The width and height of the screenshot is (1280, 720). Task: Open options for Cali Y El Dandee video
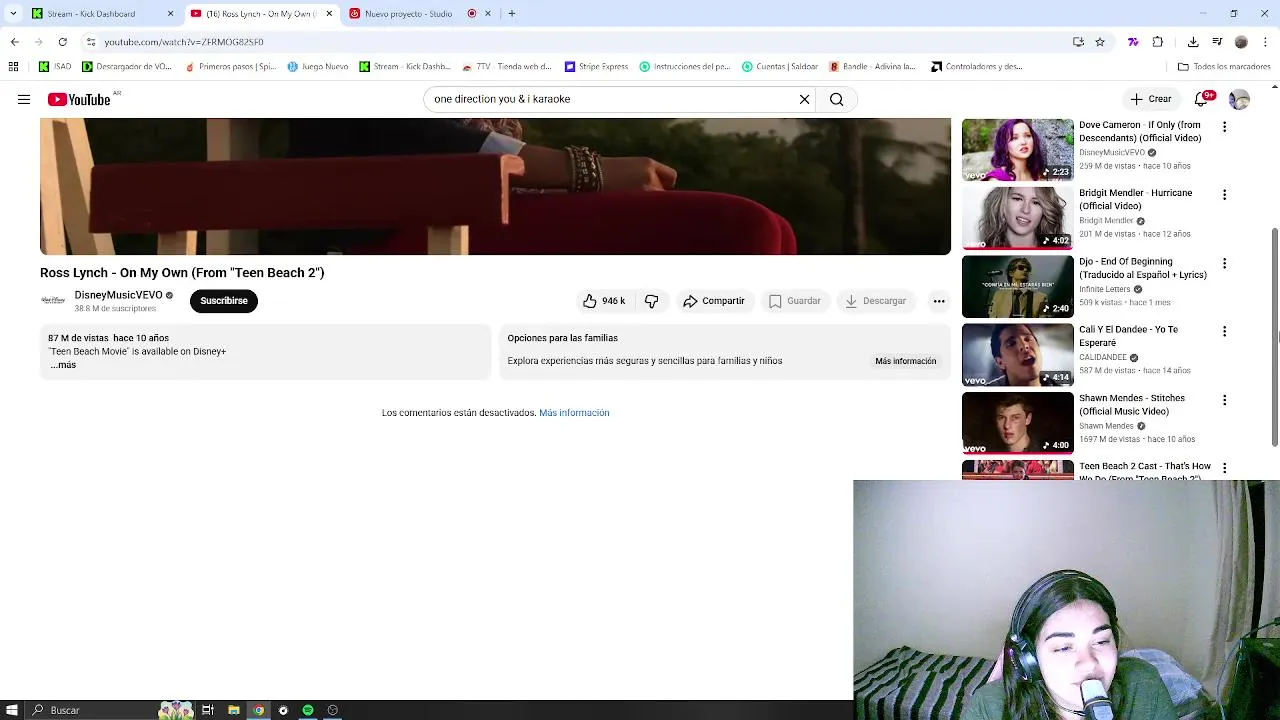pyautogui.click(x=1224, y=331)
